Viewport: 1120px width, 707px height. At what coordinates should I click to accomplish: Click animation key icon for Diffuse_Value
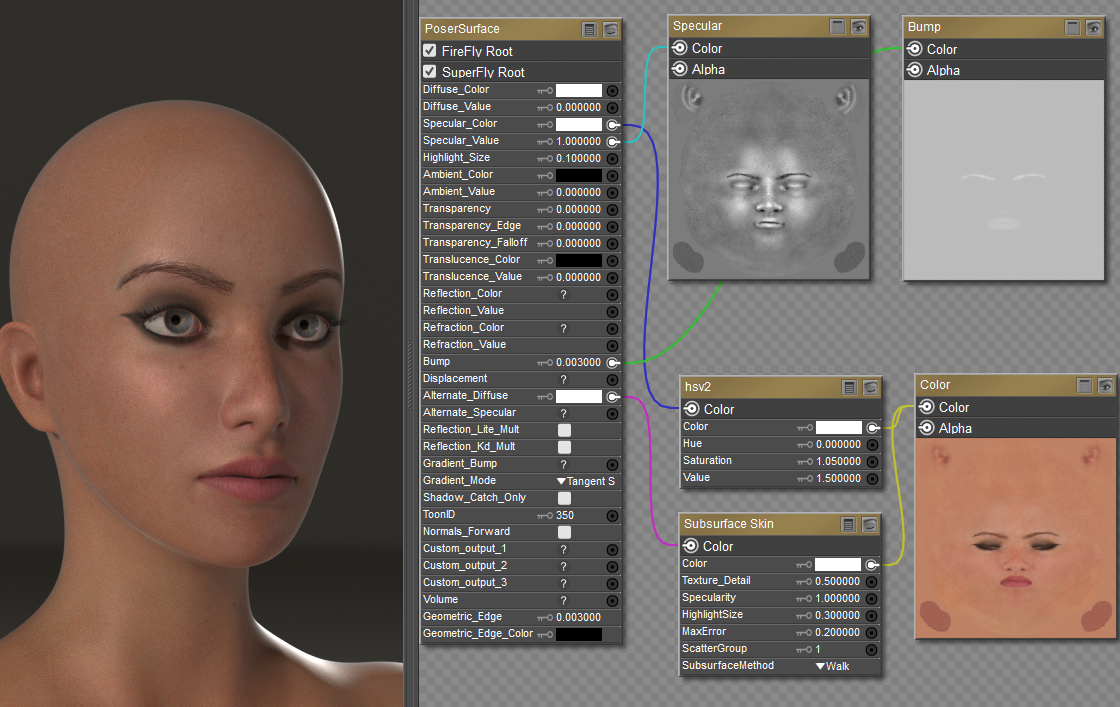pos(545,107)
